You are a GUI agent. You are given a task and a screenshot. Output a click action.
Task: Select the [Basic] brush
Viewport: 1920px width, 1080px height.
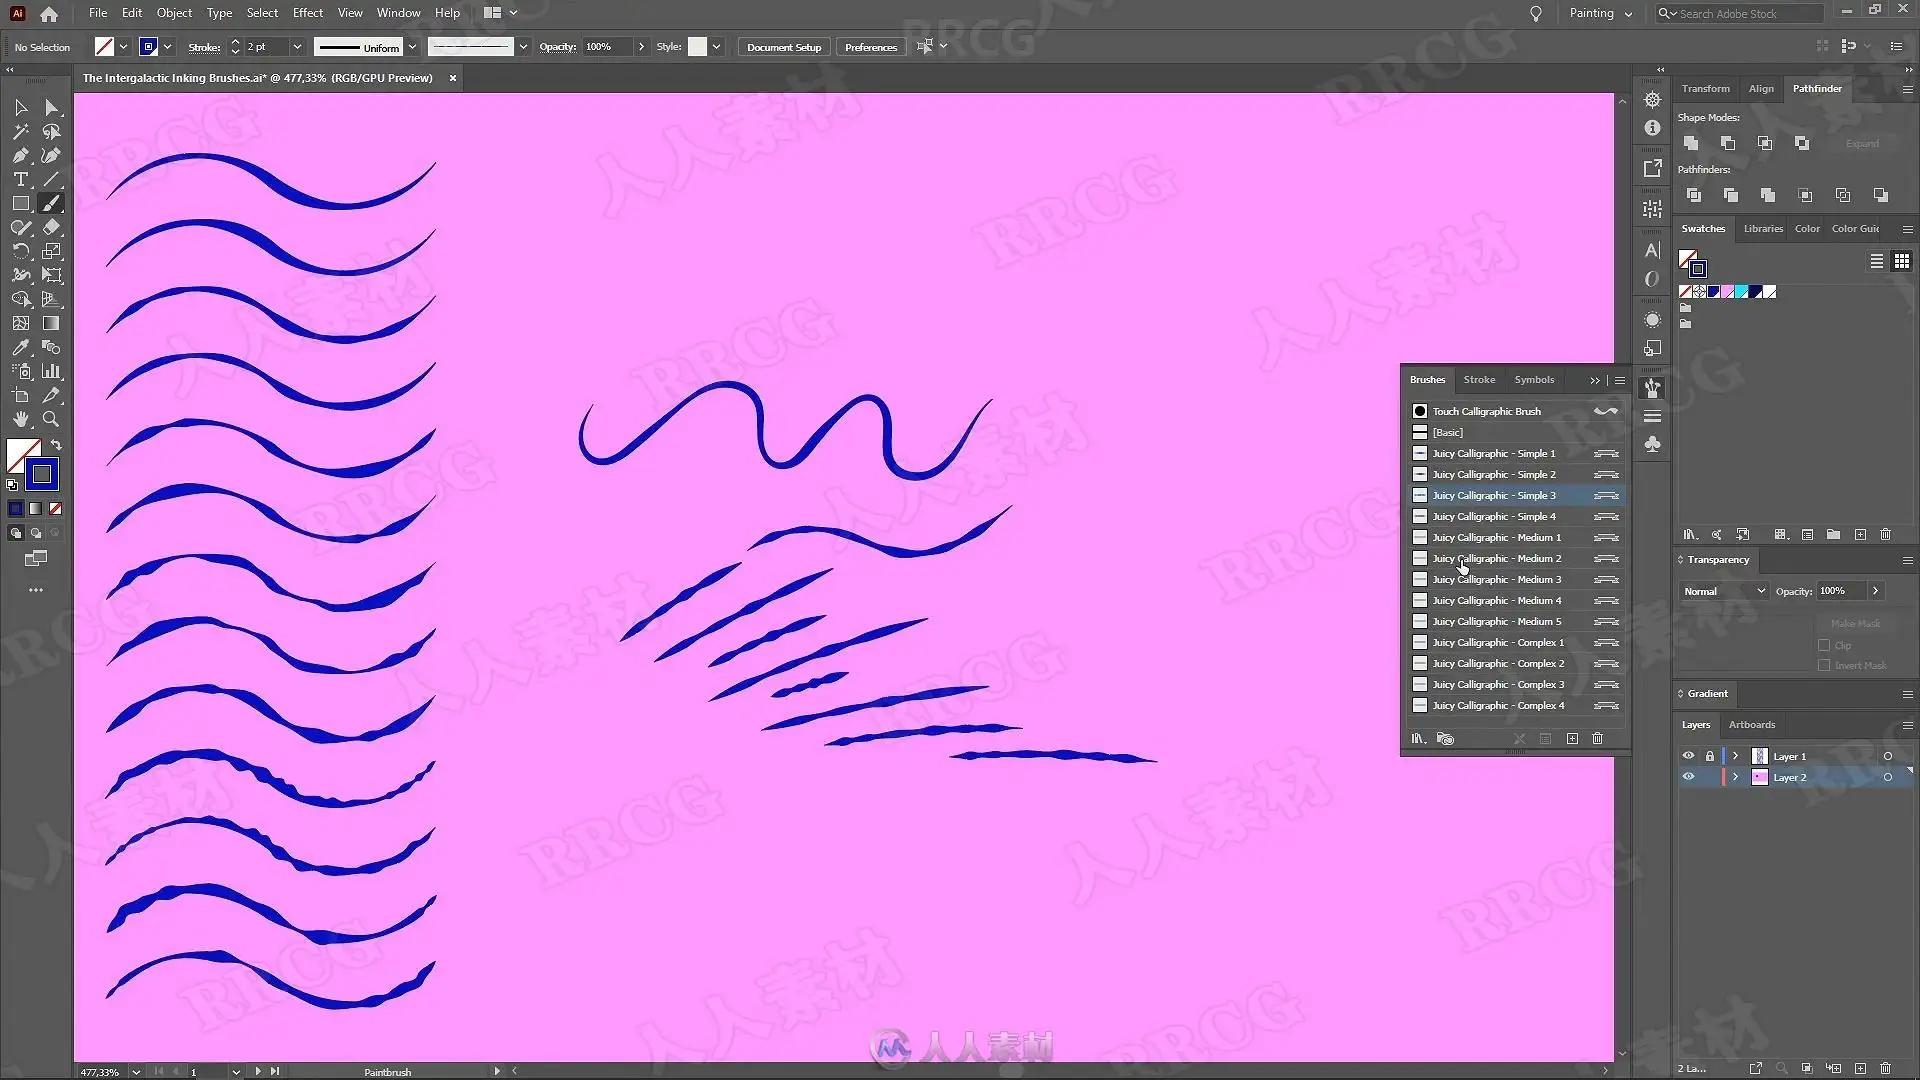[1516, 432]
